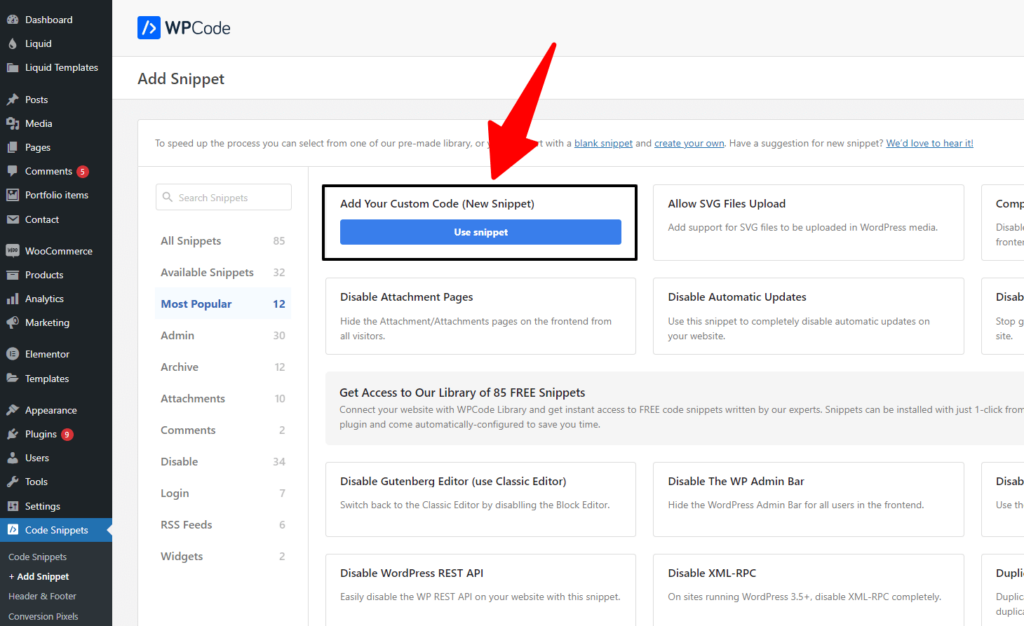This screenshot has height=626, width=1024.
Task: Click the Settings wrench icon
Action: (14, 505)
